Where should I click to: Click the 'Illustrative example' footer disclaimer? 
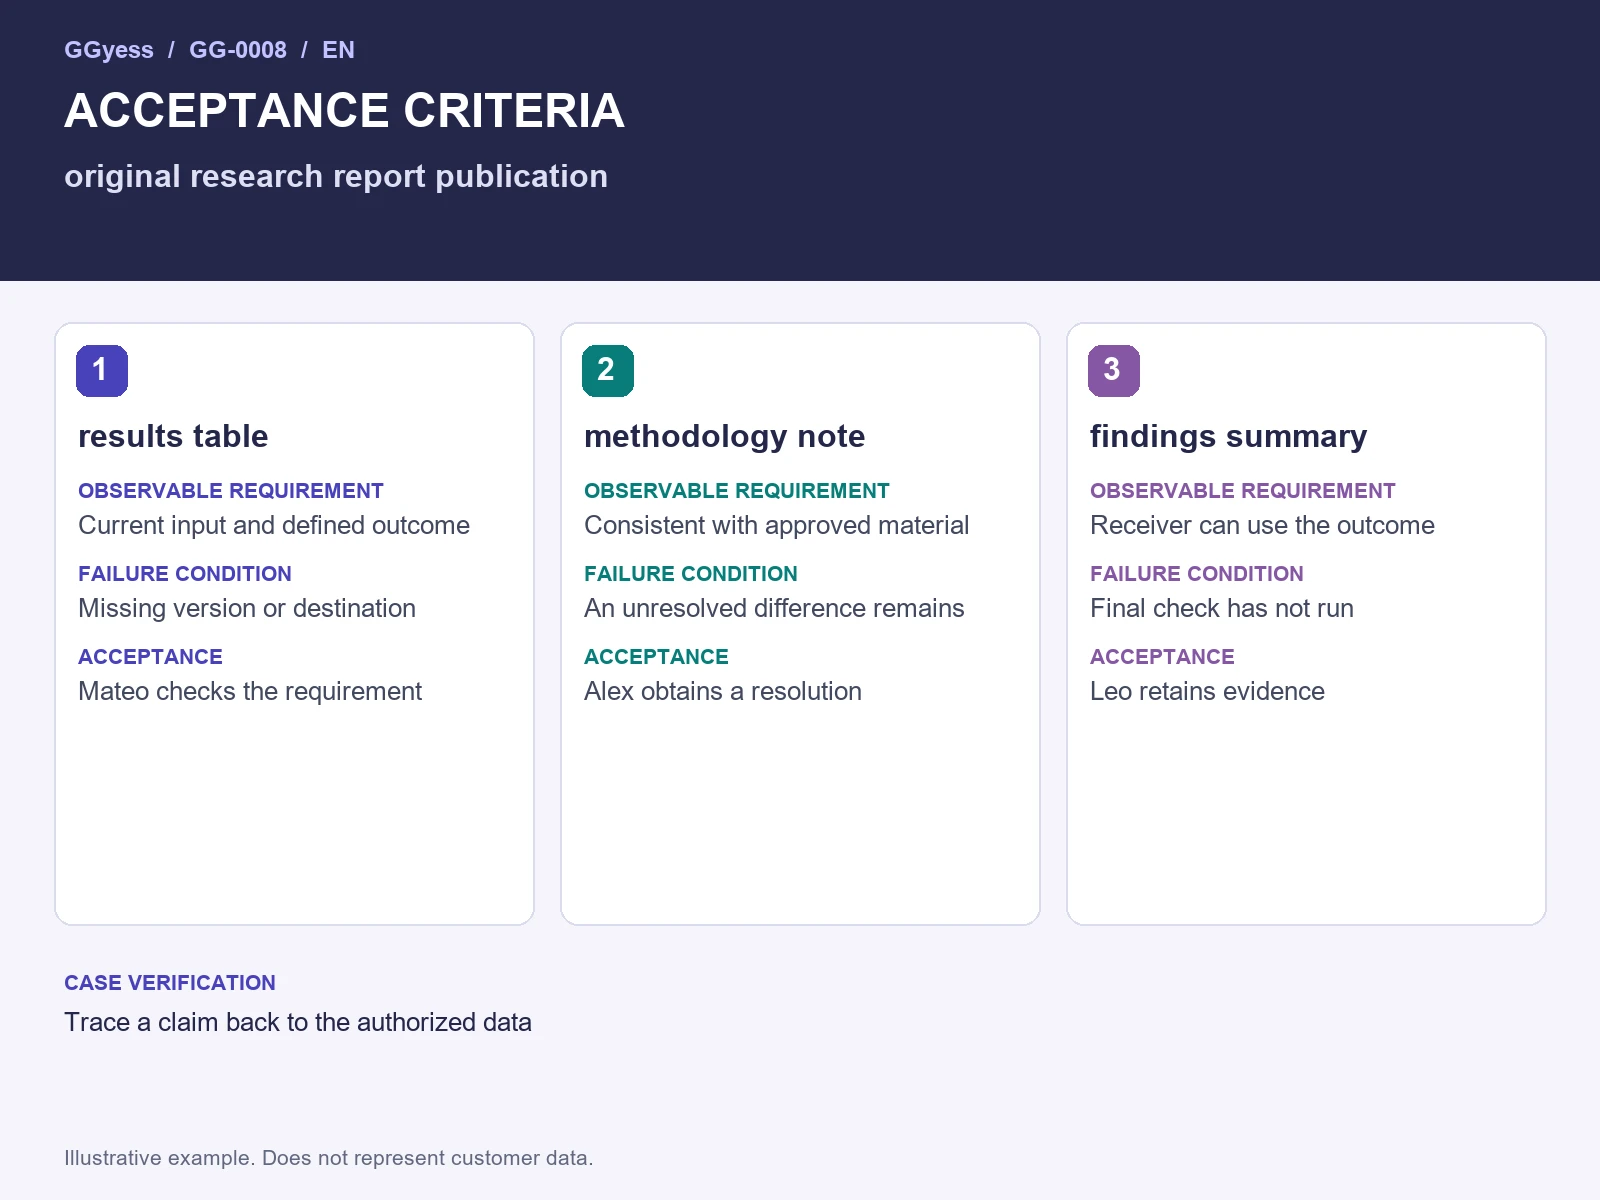[x=329, y=1158]
